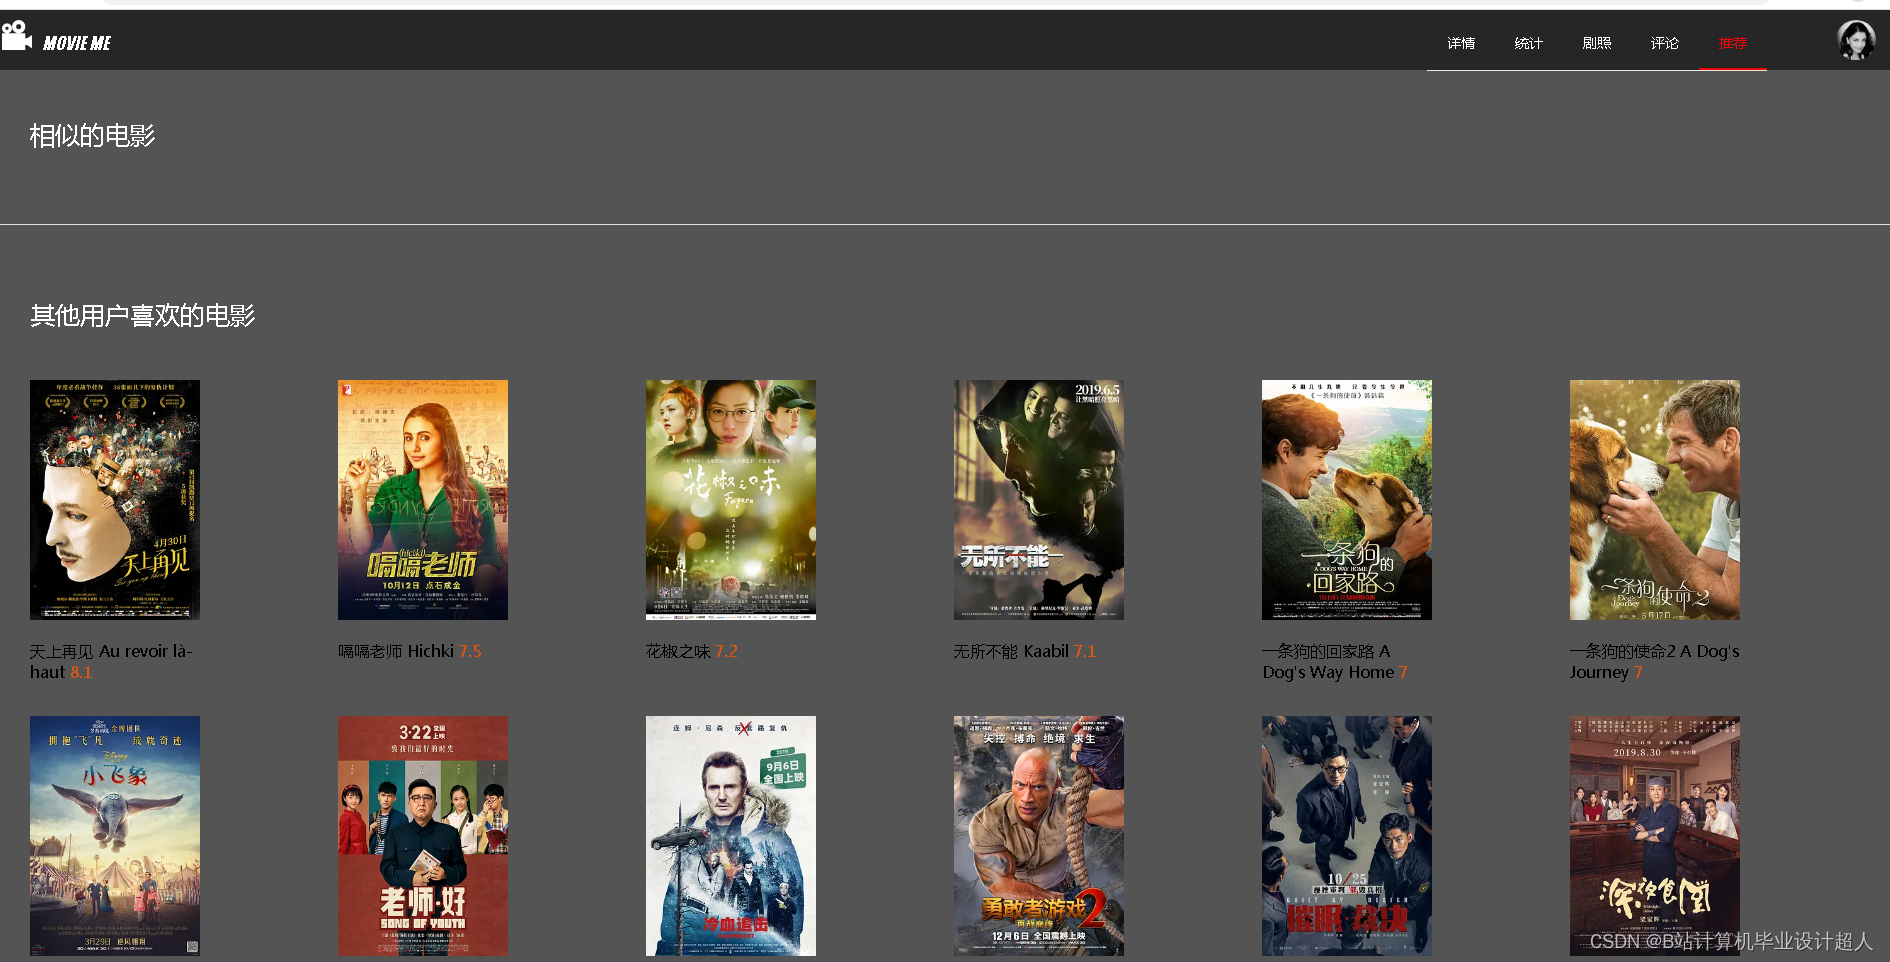Open the 深夜食堂 movie poster
The width and height of the screenshot is (1890, 962).
[1655, 836]
